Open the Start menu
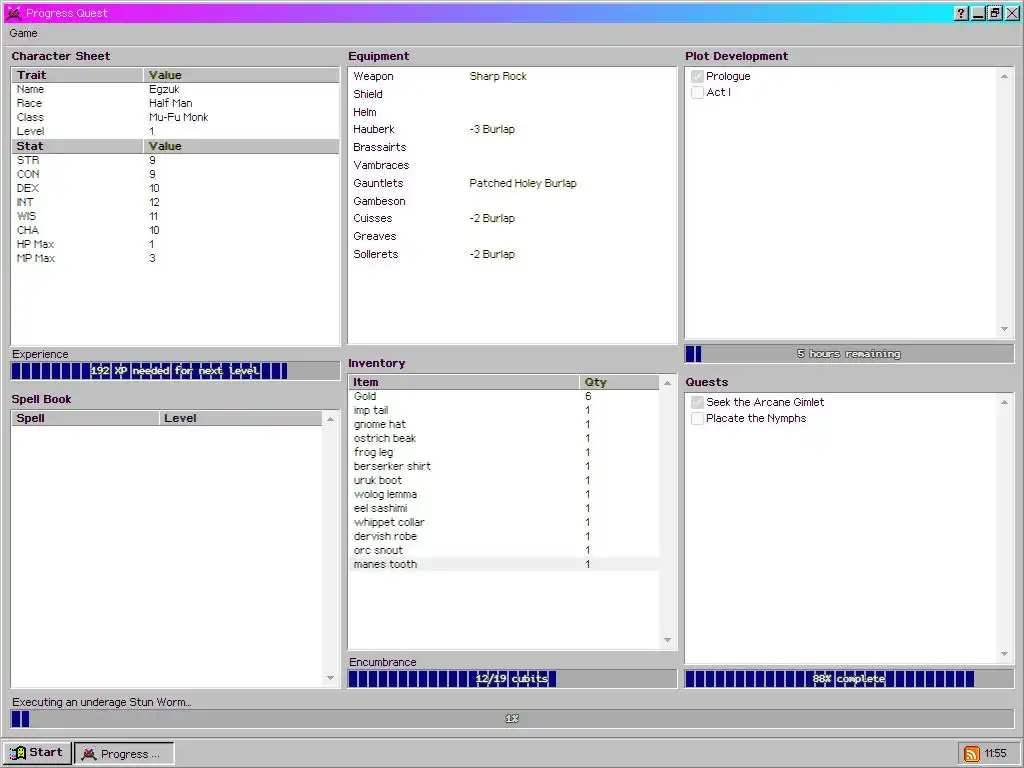Viewport: 1024px width, 768px height. pos(37,753)
